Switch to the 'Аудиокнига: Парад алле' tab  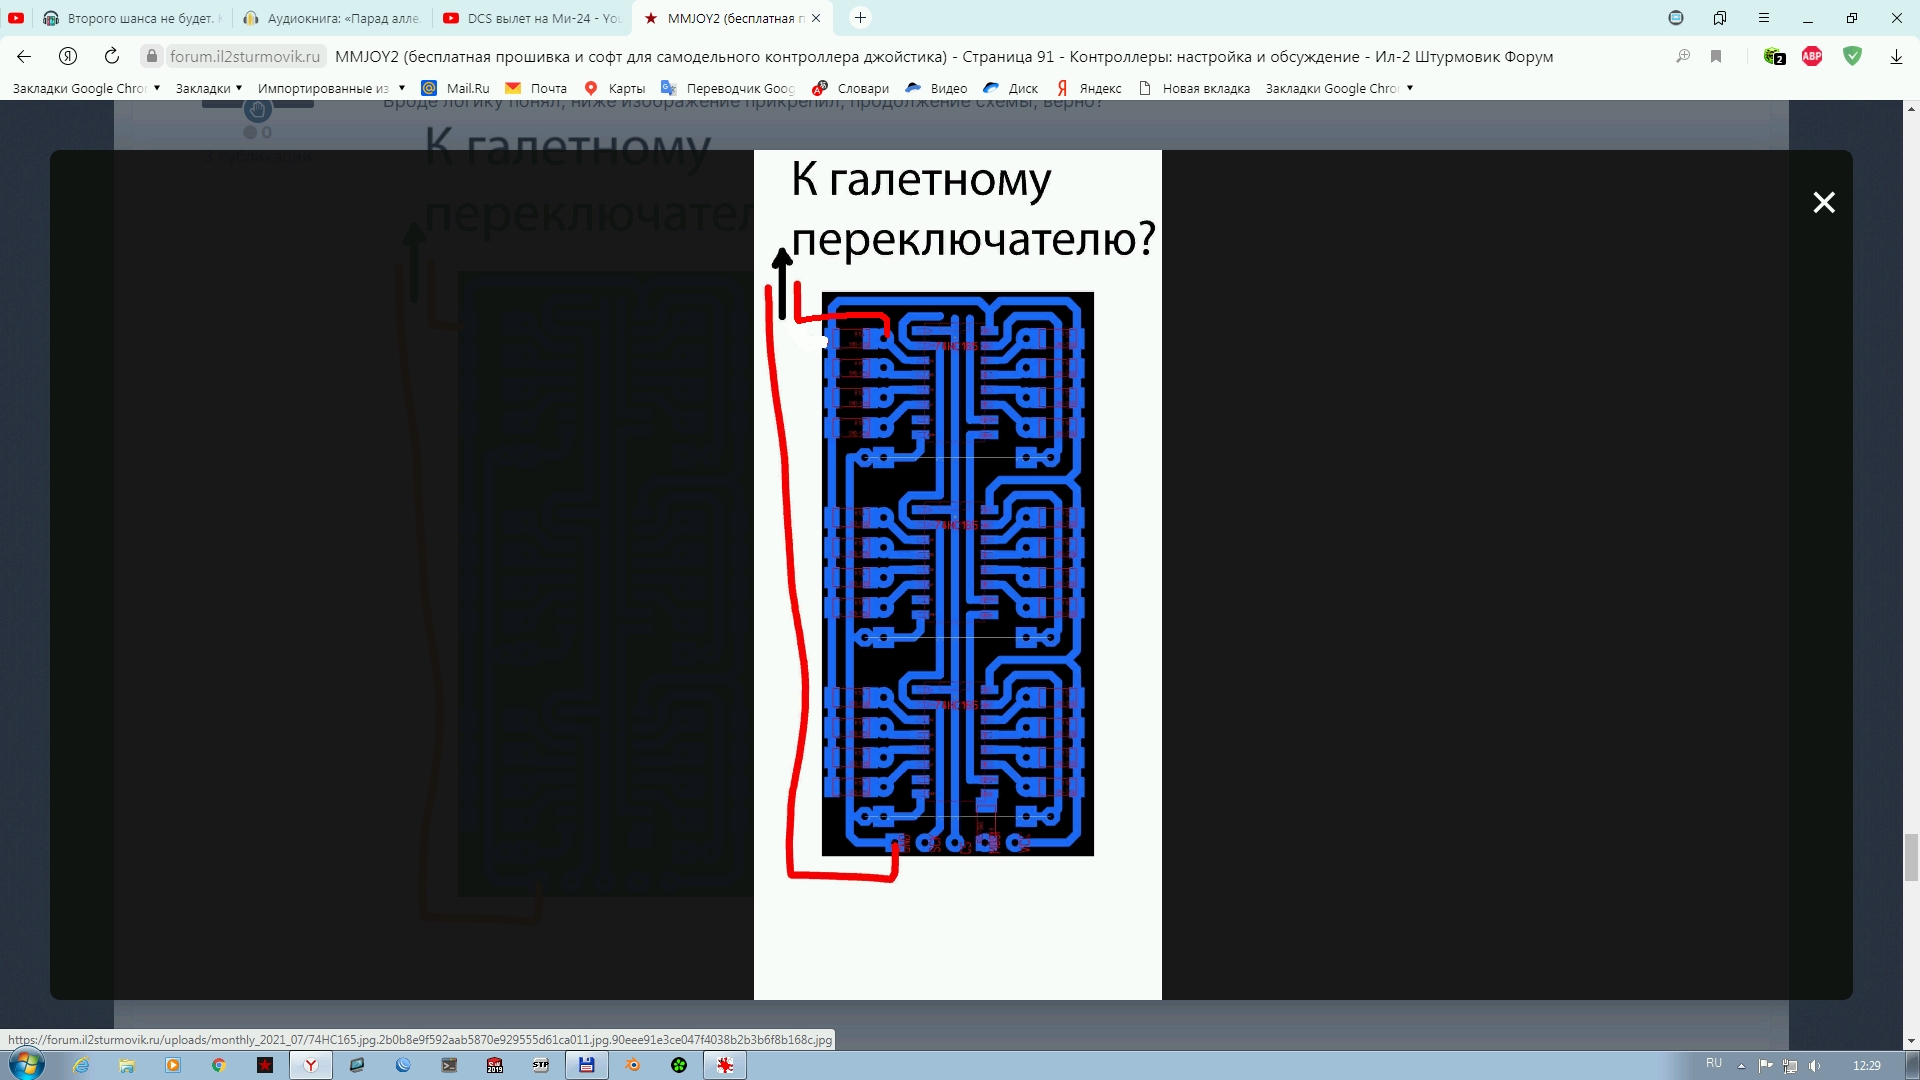point(332,18)
